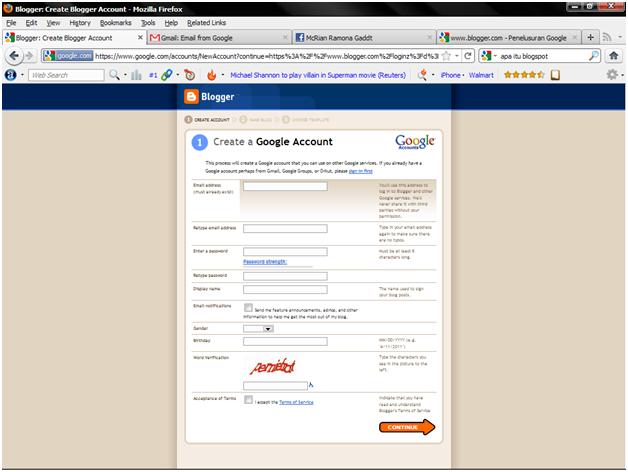Click the accessibility icon beside the captcha field
The image size is (628, 472).
point(311,385)
